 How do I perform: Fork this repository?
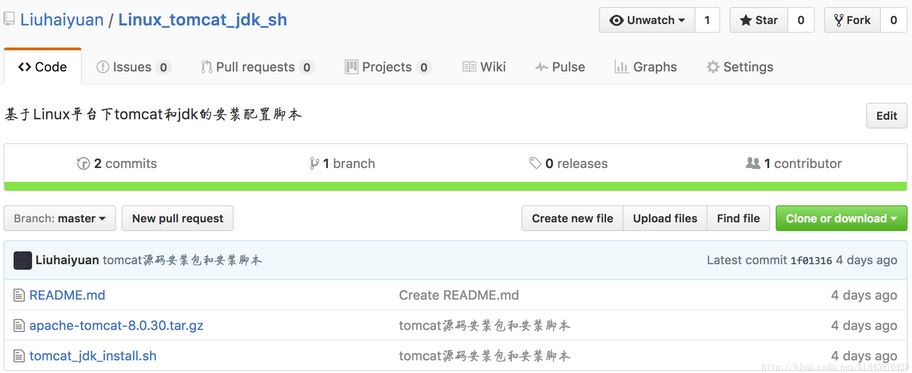[x=852, y=20]
